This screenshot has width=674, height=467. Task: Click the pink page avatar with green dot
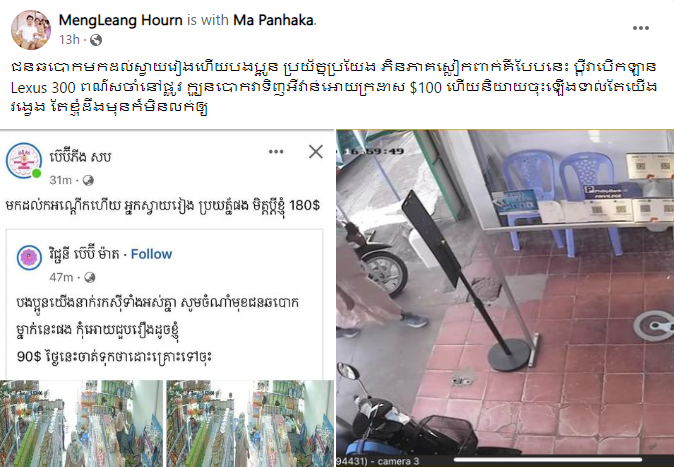click(x=24, y=161)
